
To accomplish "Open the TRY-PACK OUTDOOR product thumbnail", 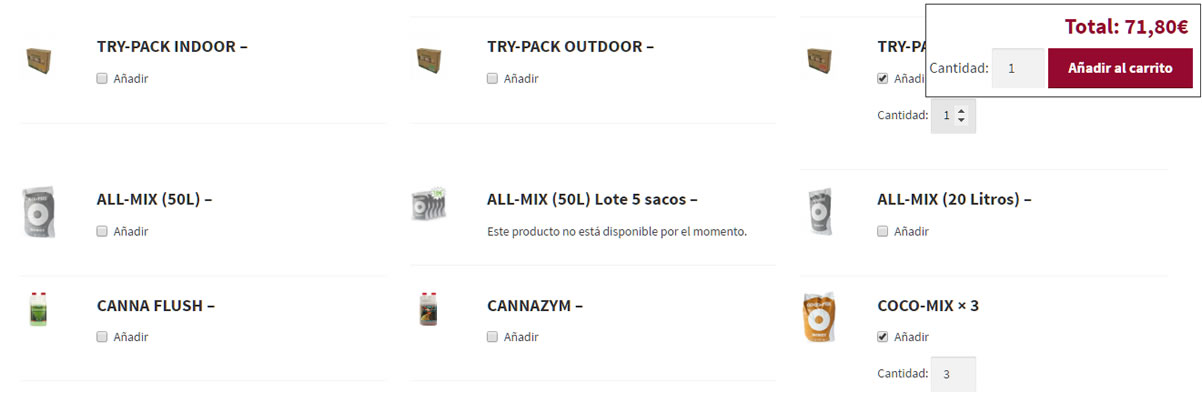I will click(x=428, y=61).
